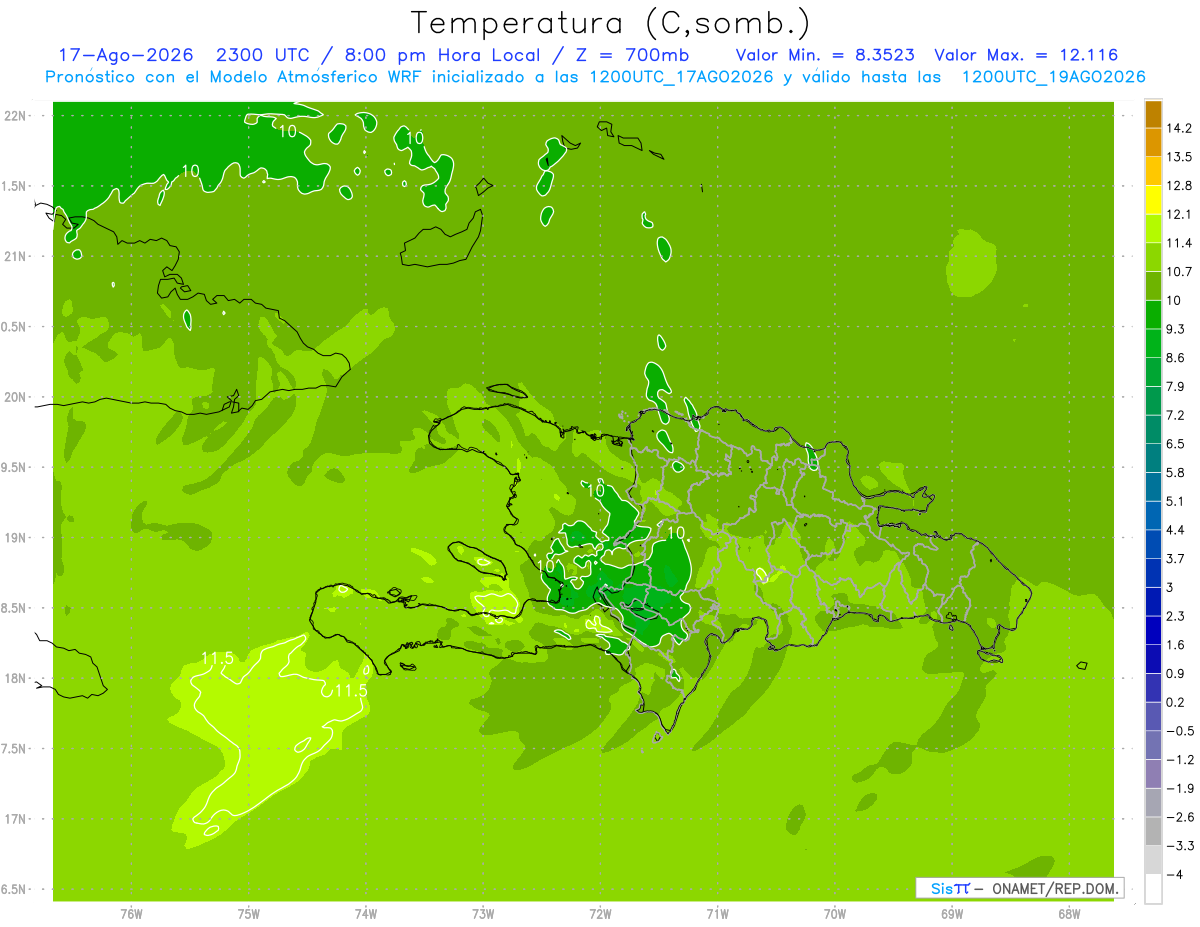This screenshot has width=1200, height=927.
Task: Click the '71W' longitude axis label
Action: [x=717, y=914]
